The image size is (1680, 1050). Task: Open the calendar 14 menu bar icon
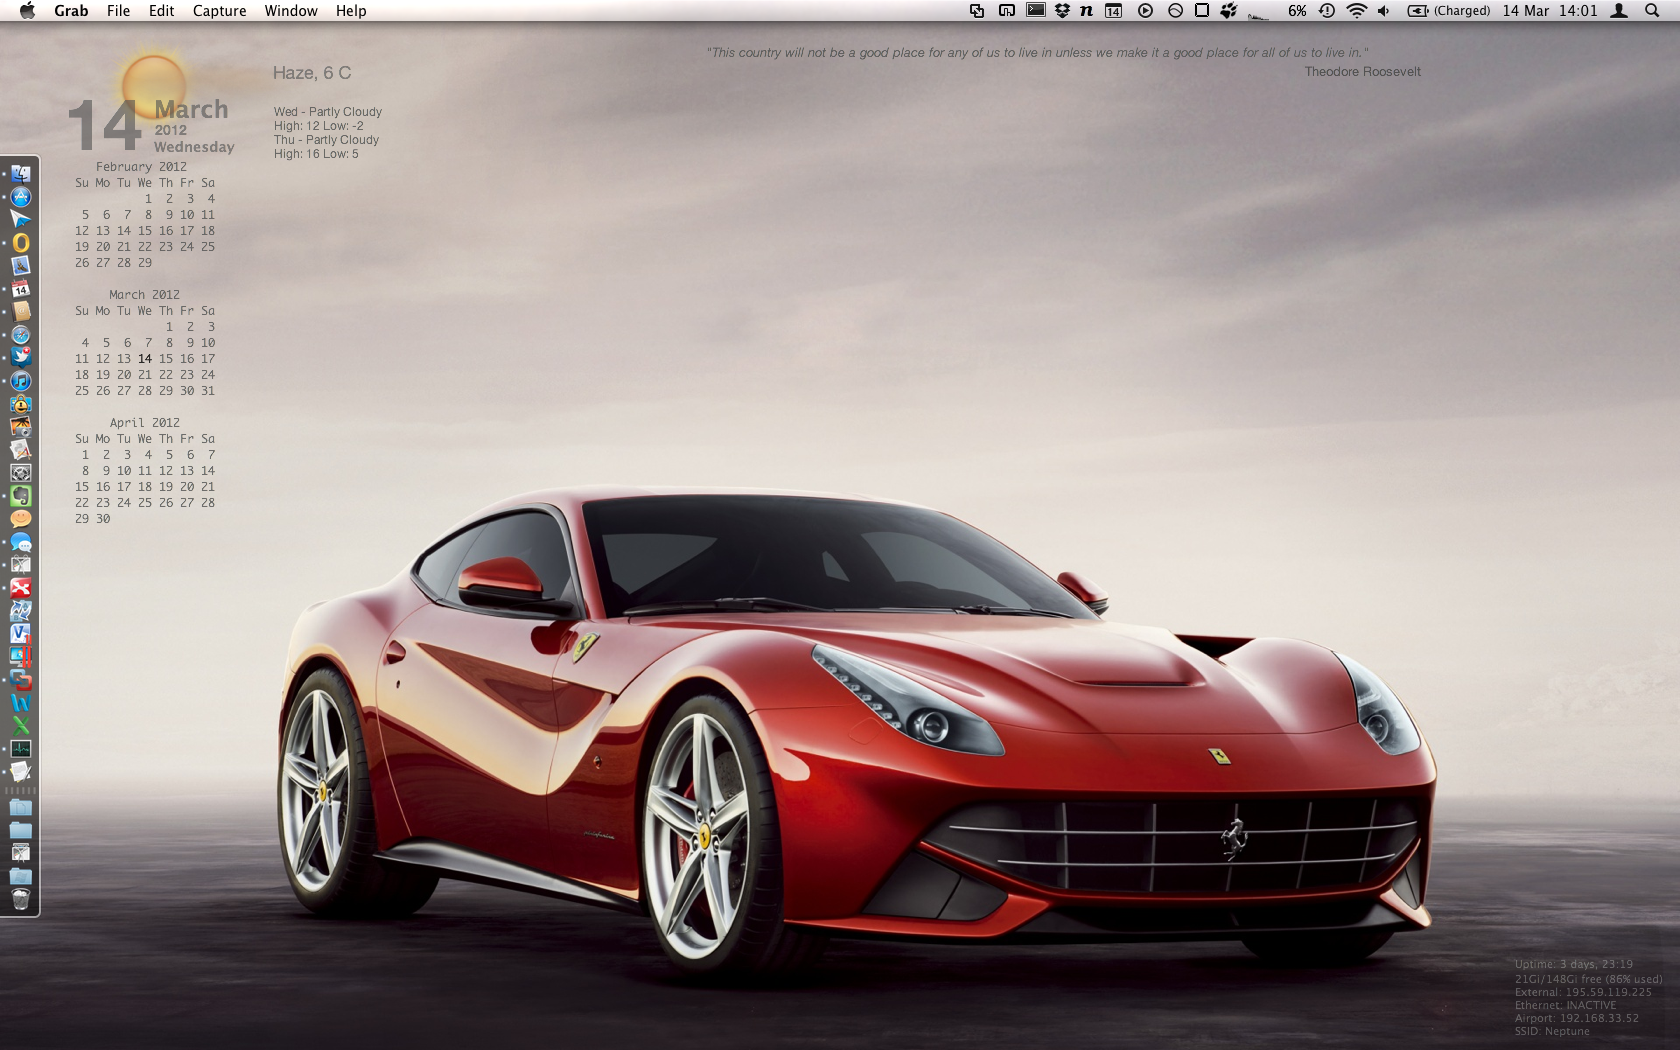point(1114,11)
